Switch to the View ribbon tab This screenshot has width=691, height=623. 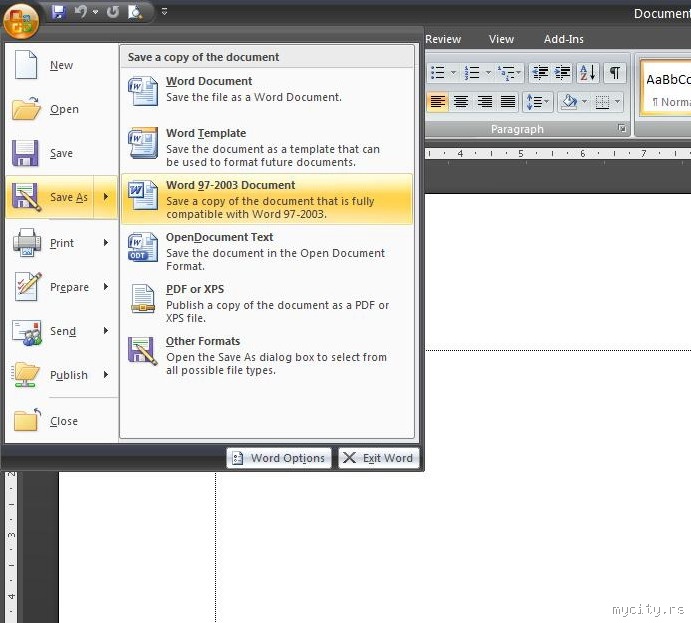pos(501,39)
